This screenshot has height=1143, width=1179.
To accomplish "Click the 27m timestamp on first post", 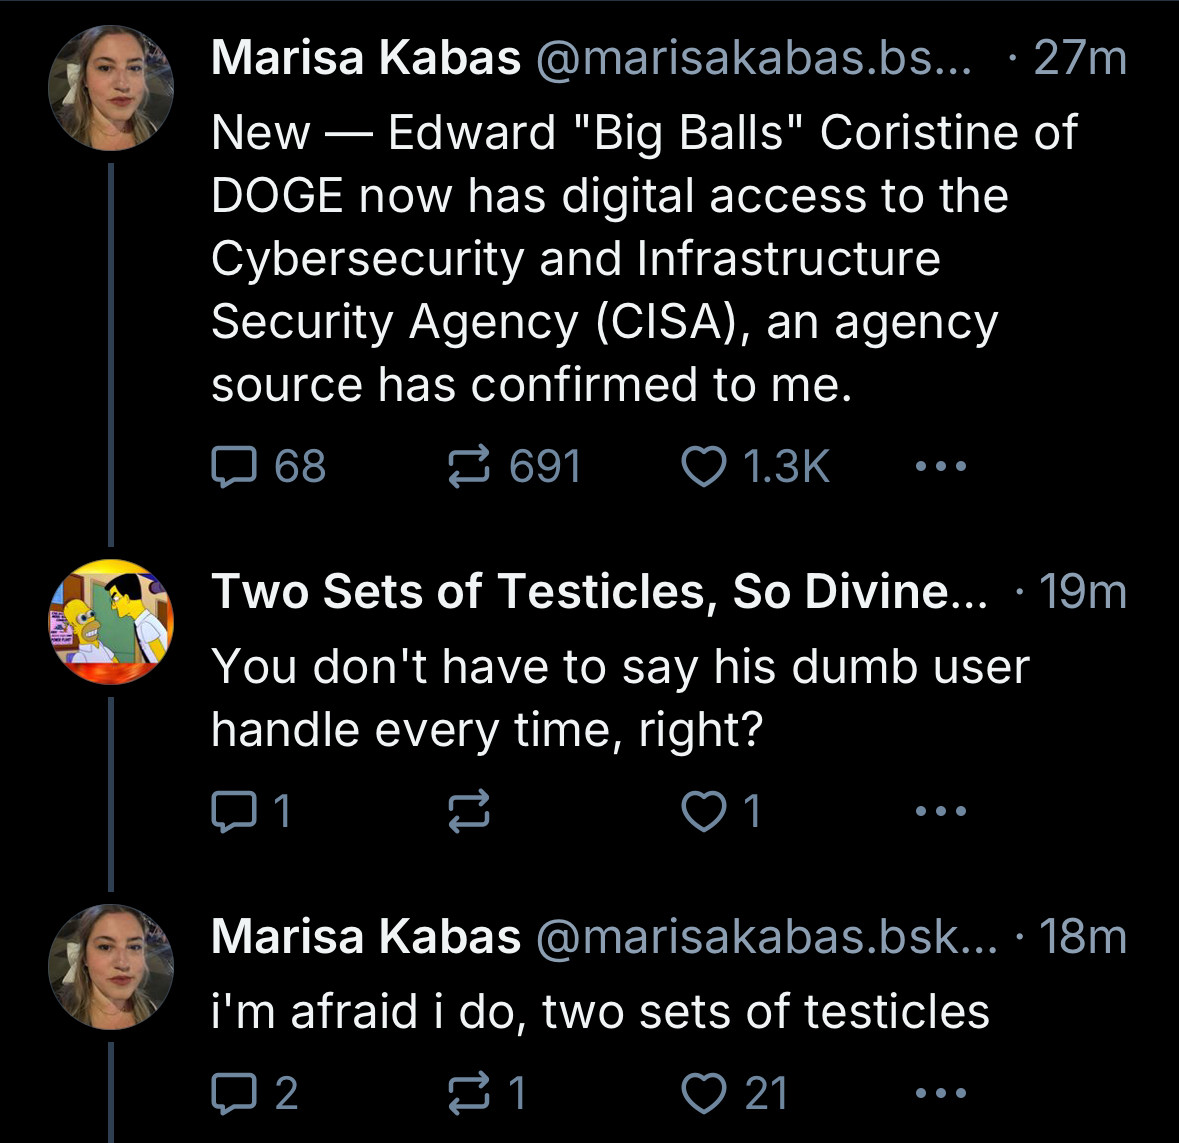I will [x=1080, y=58].
